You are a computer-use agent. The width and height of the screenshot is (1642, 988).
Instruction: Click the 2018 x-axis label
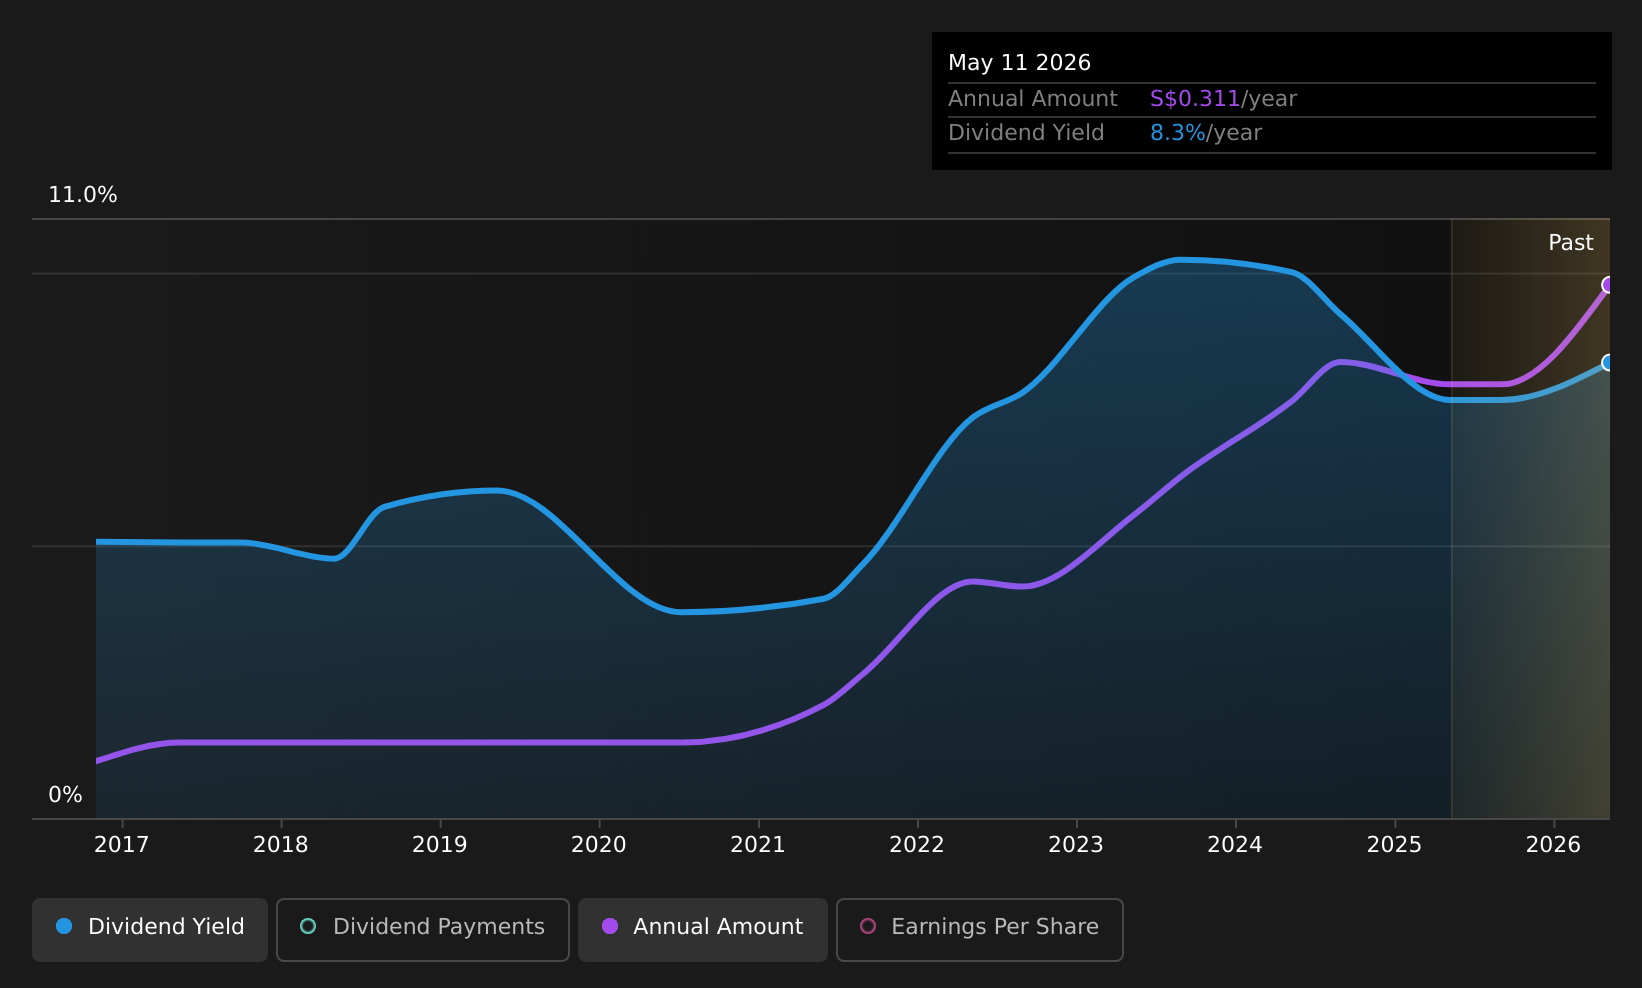(281, 845)
